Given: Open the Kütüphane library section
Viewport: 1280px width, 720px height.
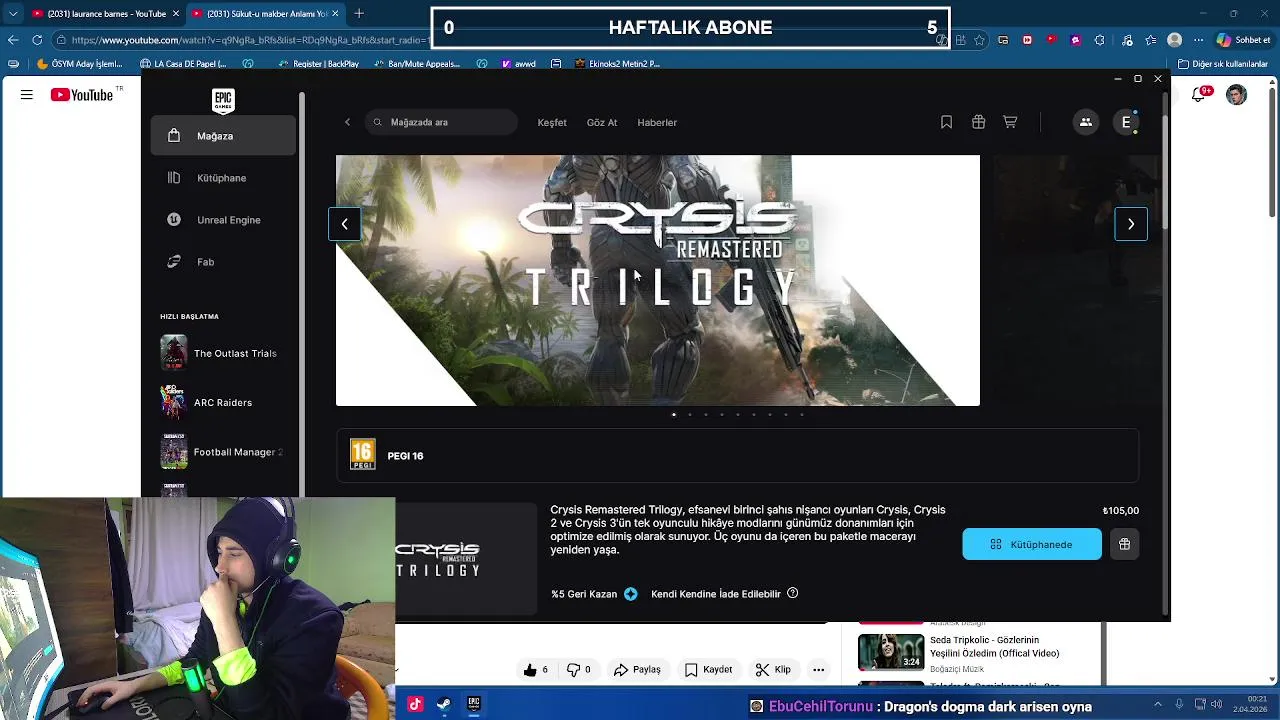Looking at the screenshot, I should (223, 178).
